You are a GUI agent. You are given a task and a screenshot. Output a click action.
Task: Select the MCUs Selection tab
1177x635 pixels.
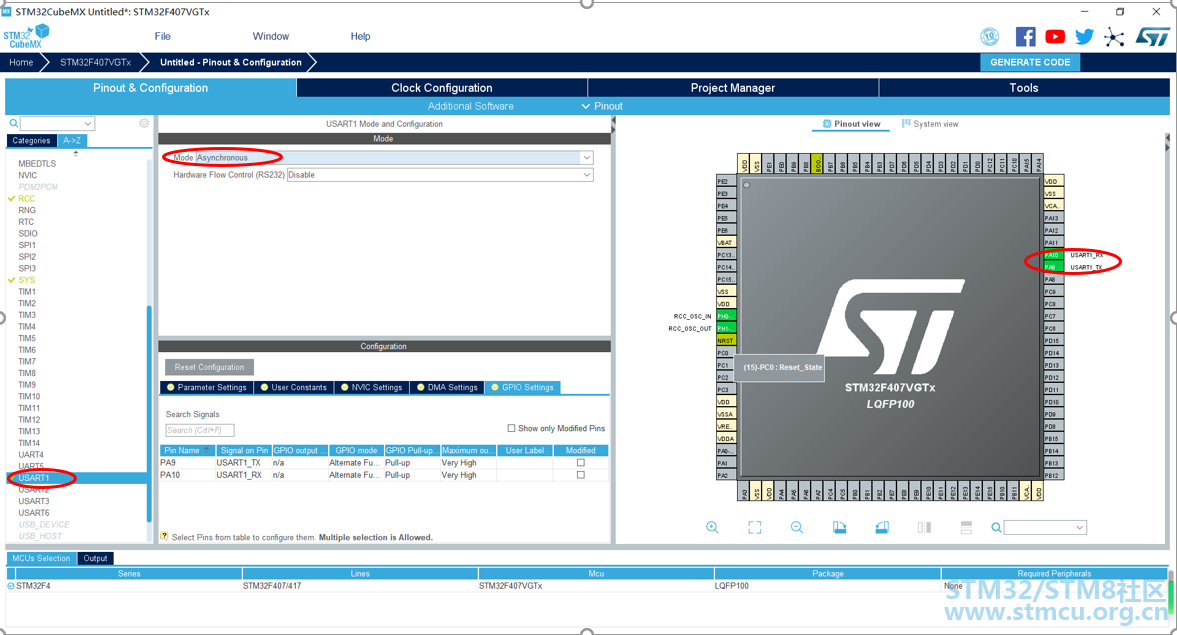[41, 558]
